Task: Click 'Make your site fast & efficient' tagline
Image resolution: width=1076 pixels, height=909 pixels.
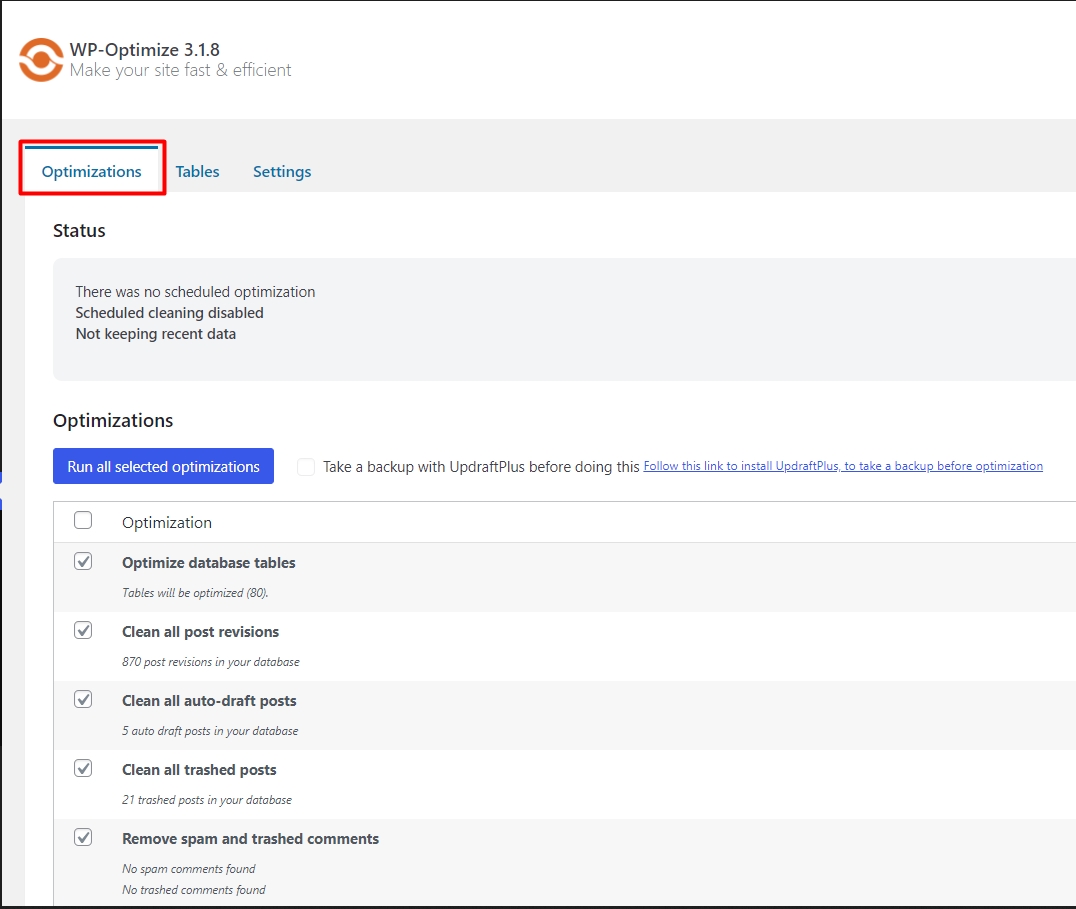Action: (x=180, y=70)
